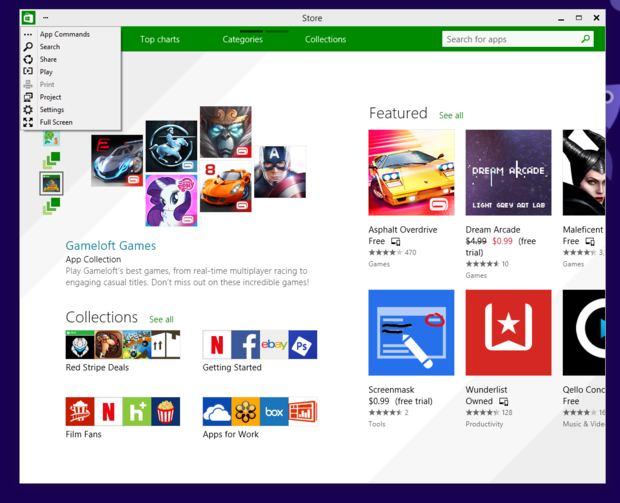Click the Box icon in Apps for Work
This screenshot has width=620, height=503.
tap(274, 412)
